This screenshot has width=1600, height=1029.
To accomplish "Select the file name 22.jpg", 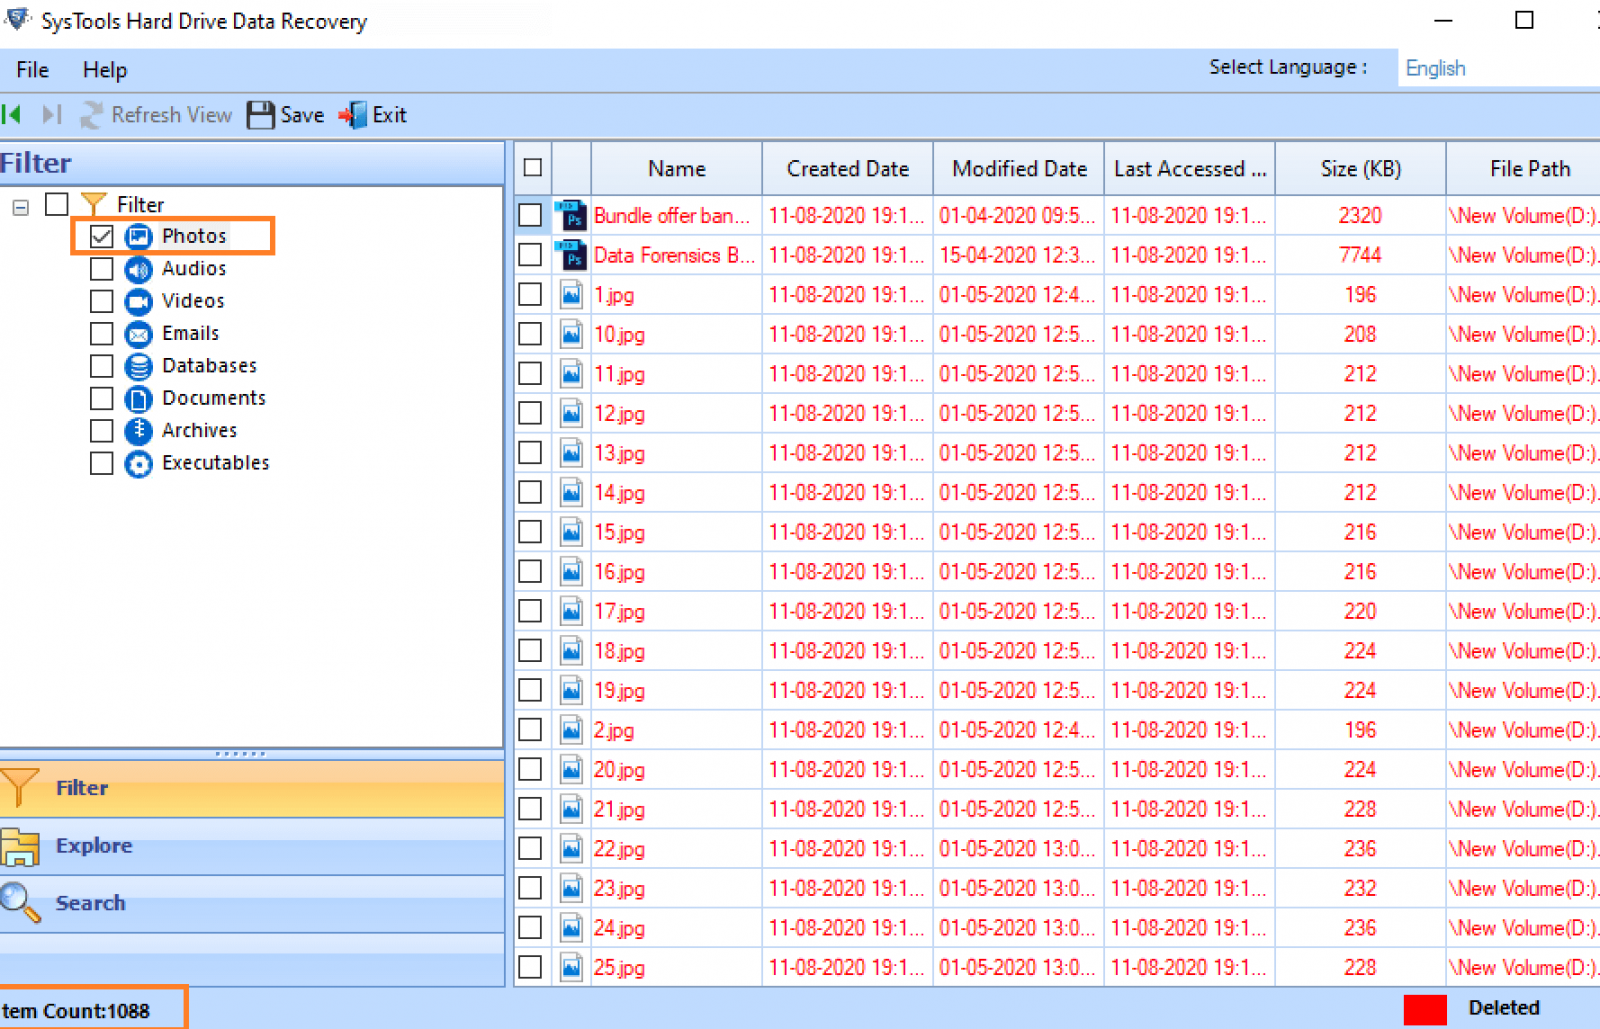I will point(619,849).
